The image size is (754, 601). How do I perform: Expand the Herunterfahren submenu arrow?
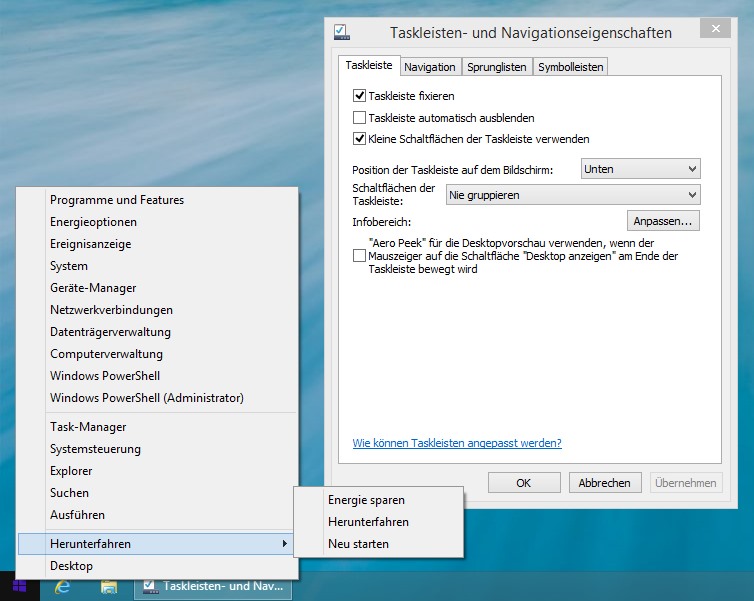[285, 543]
